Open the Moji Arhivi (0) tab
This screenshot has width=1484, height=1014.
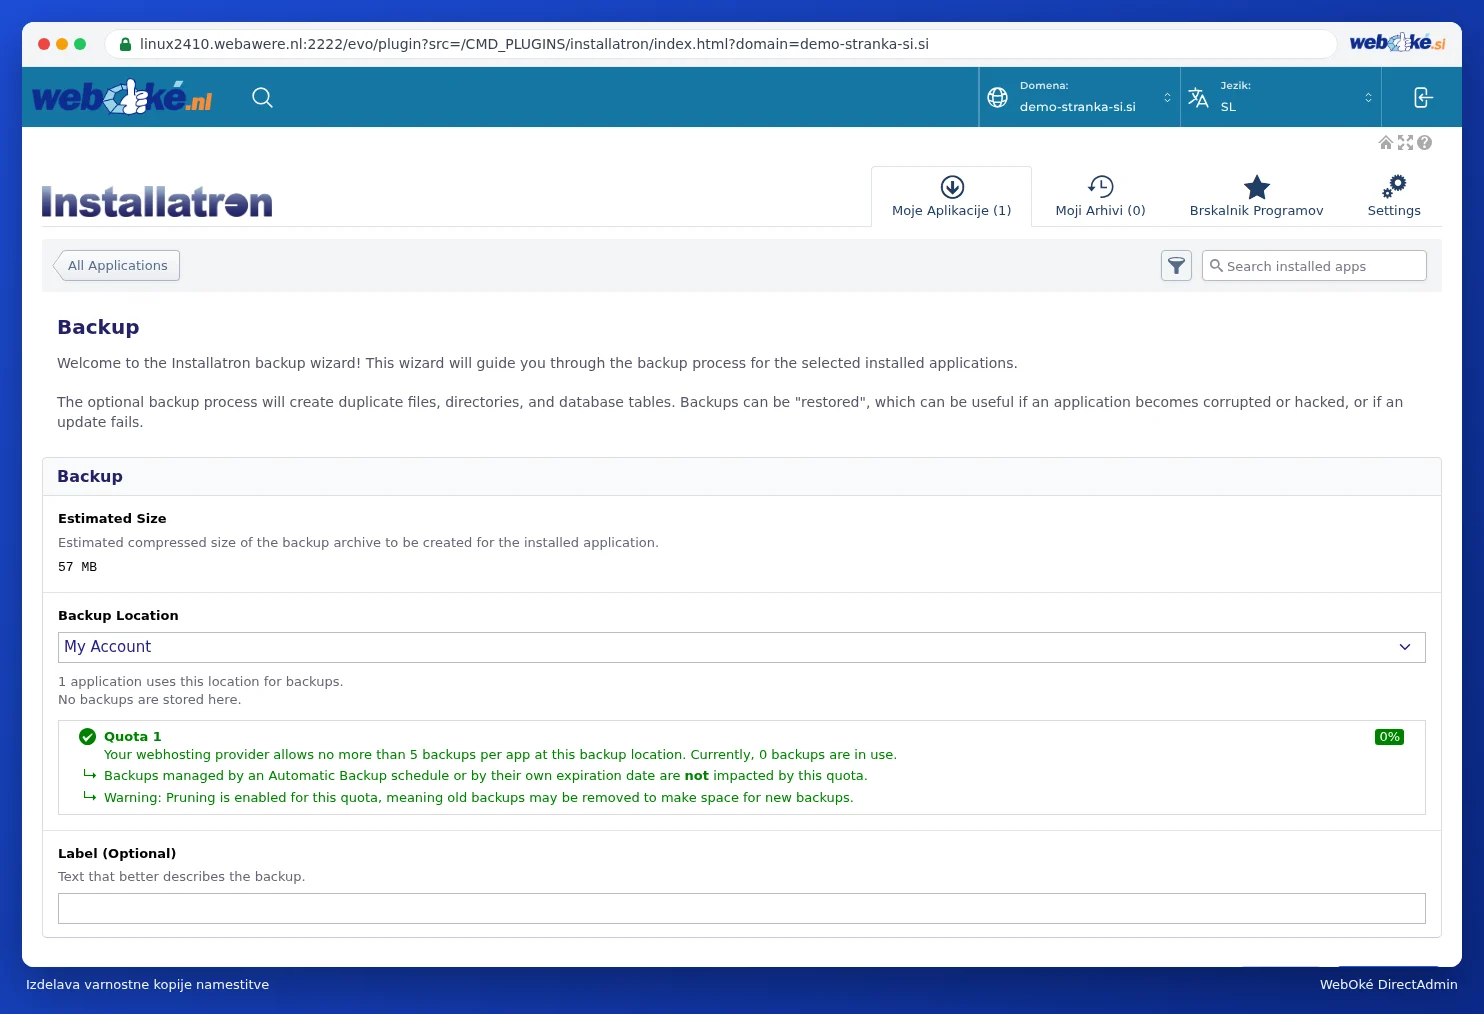click(1101, 197)
